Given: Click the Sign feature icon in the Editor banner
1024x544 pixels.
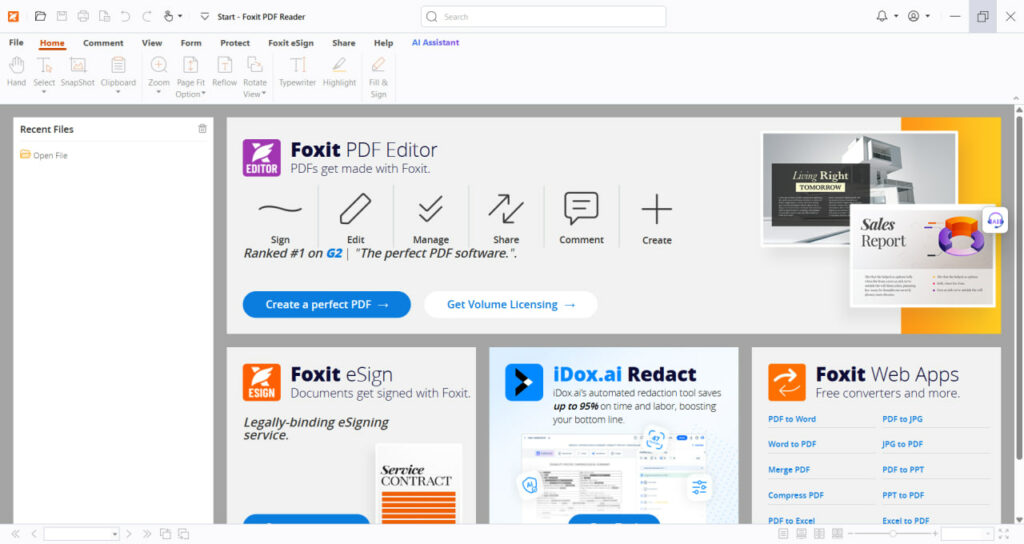Looking at the screenshot, I should [x=280, y=209].
